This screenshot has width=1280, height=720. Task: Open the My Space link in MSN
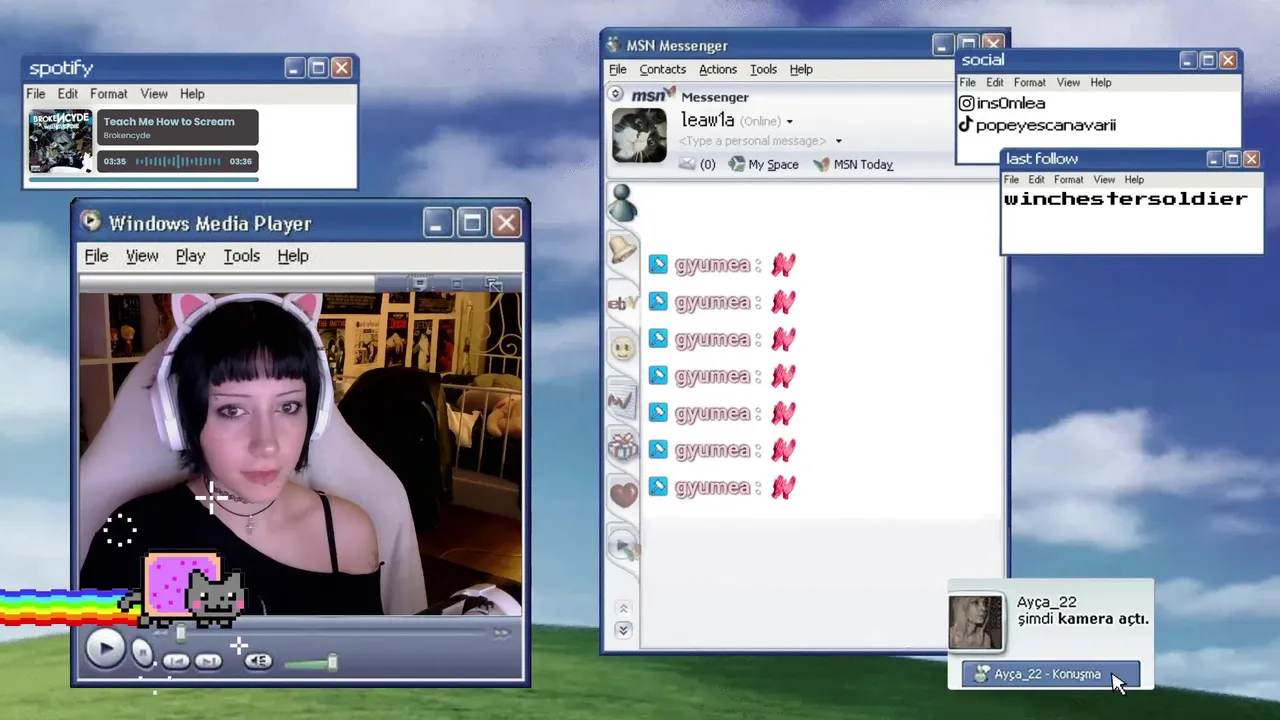point(763,164)
